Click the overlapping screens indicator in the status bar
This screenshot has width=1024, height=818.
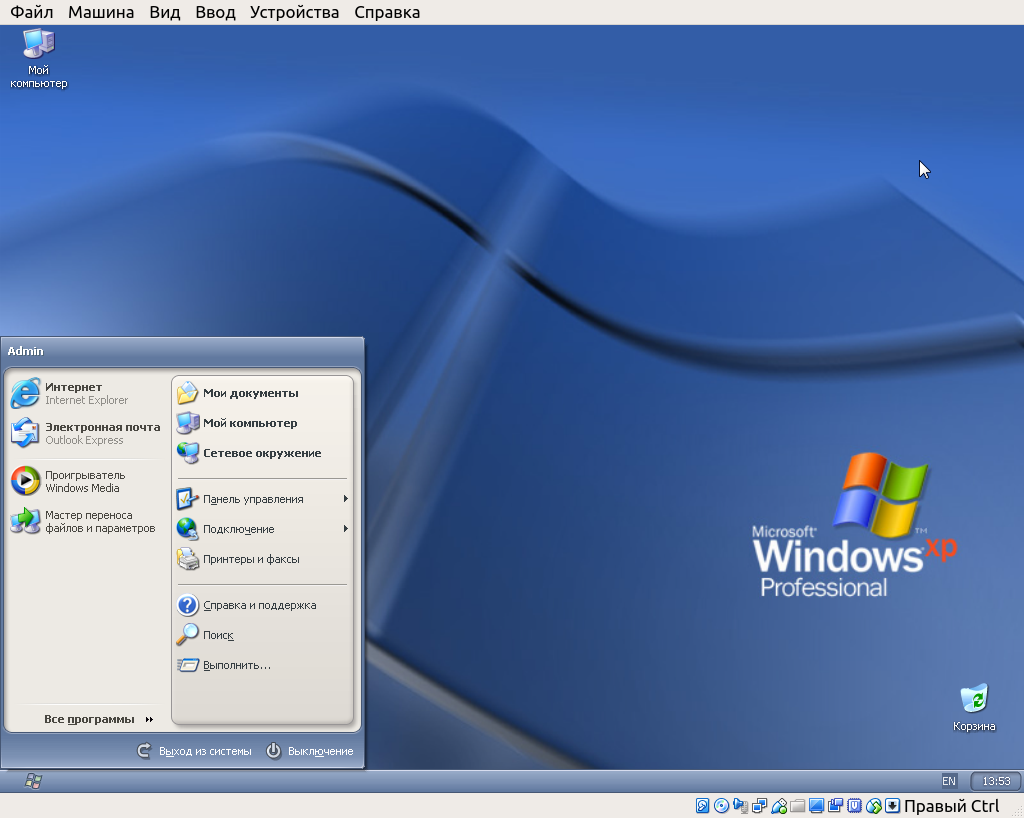pyautogui.click(x=835, y=806)
